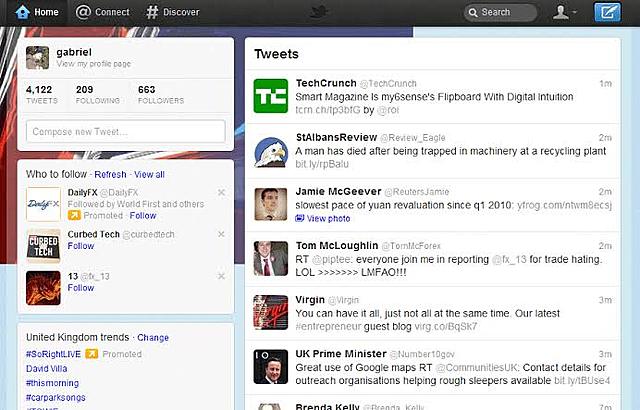The image size is (640, 410).
Task: Click the Home house icon
Action: click(22, 12)
